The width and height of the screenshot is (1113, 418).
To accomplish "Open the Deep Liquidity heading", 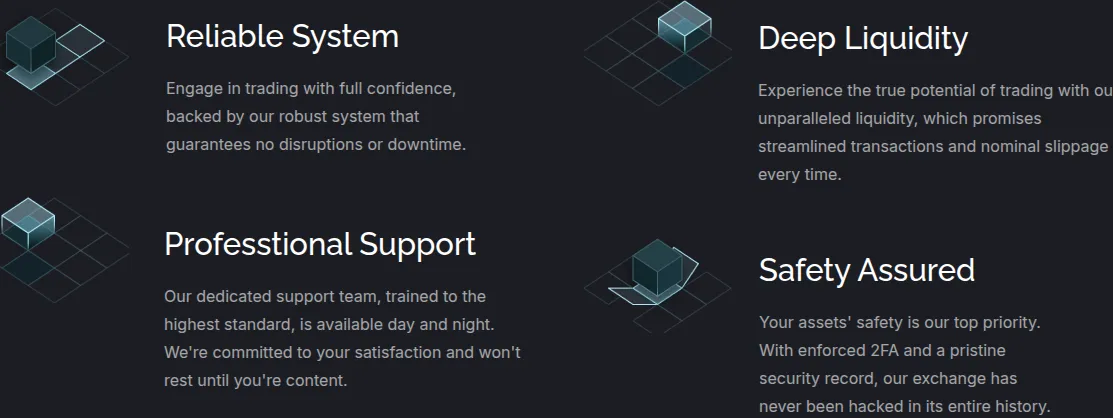I will (x=862, y=38).
